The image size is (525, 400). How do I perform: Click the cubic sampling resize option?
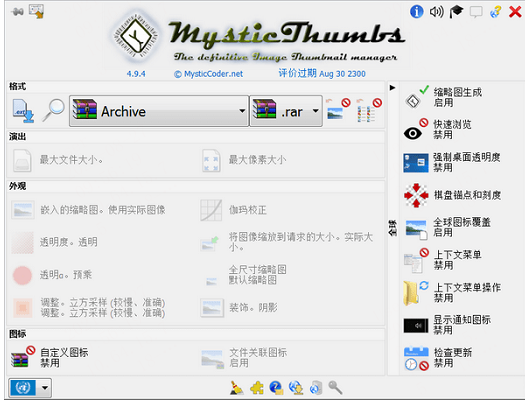click(89, 308)
